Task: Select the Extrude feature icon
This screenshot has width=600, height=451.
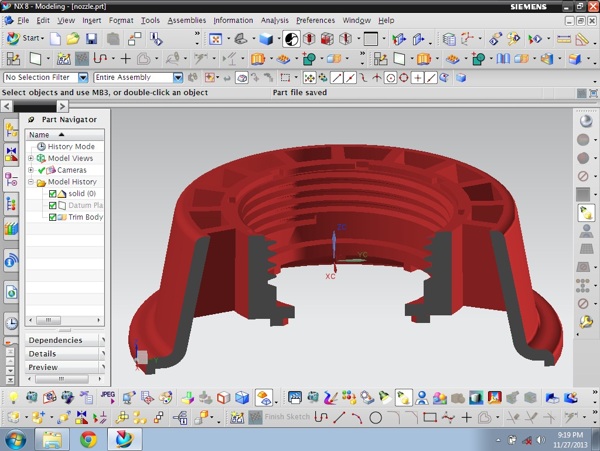Action: (258, 59)
